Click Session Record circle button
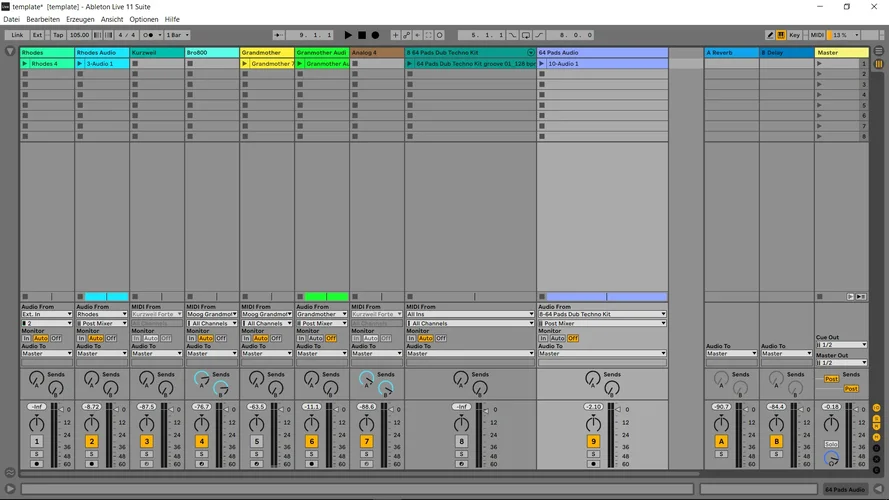Screen dimensions: 889x500 coord(439,35)
